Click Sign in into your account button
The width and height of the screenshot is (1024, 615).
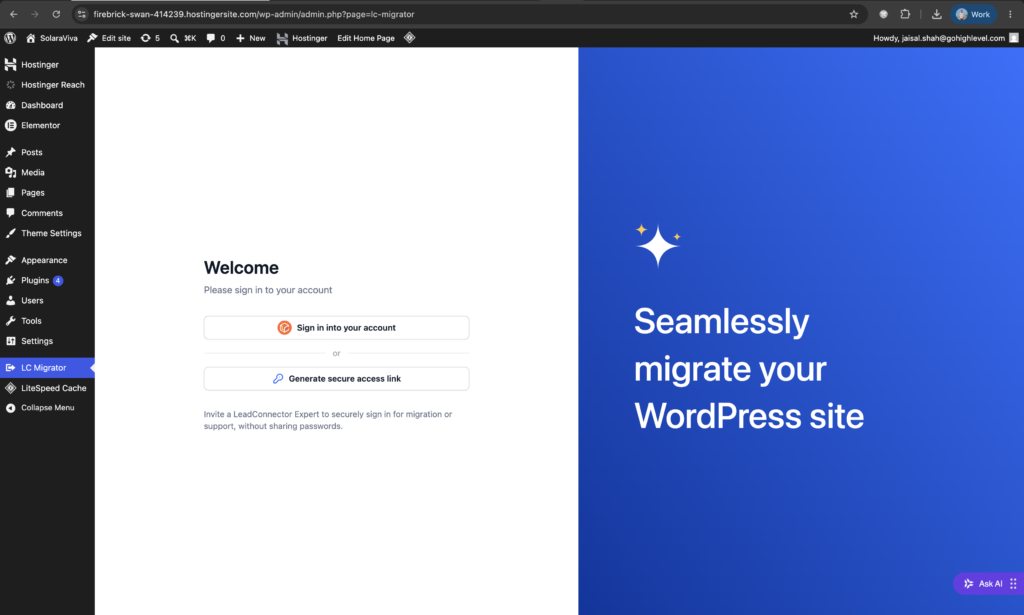tap(336, 328)
